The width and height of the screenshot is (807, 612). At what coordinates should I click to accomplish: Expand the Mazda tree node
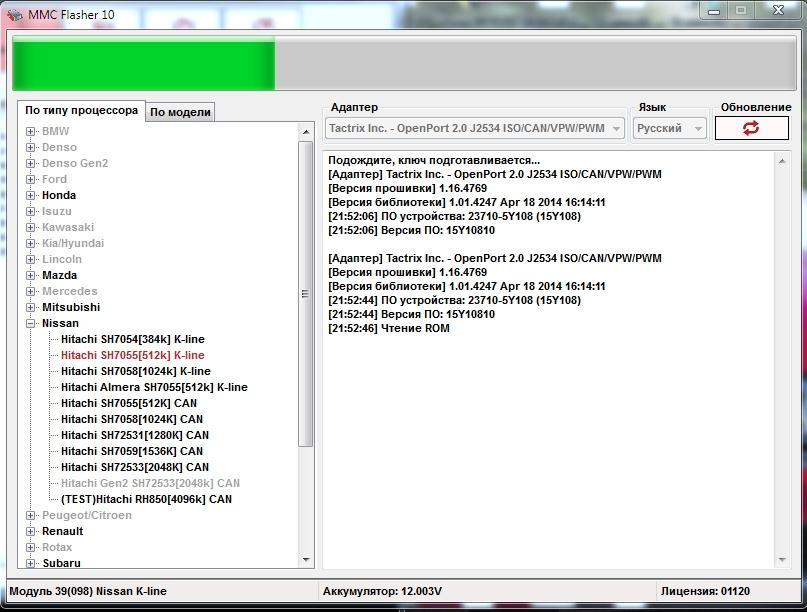tap(30, 275)
